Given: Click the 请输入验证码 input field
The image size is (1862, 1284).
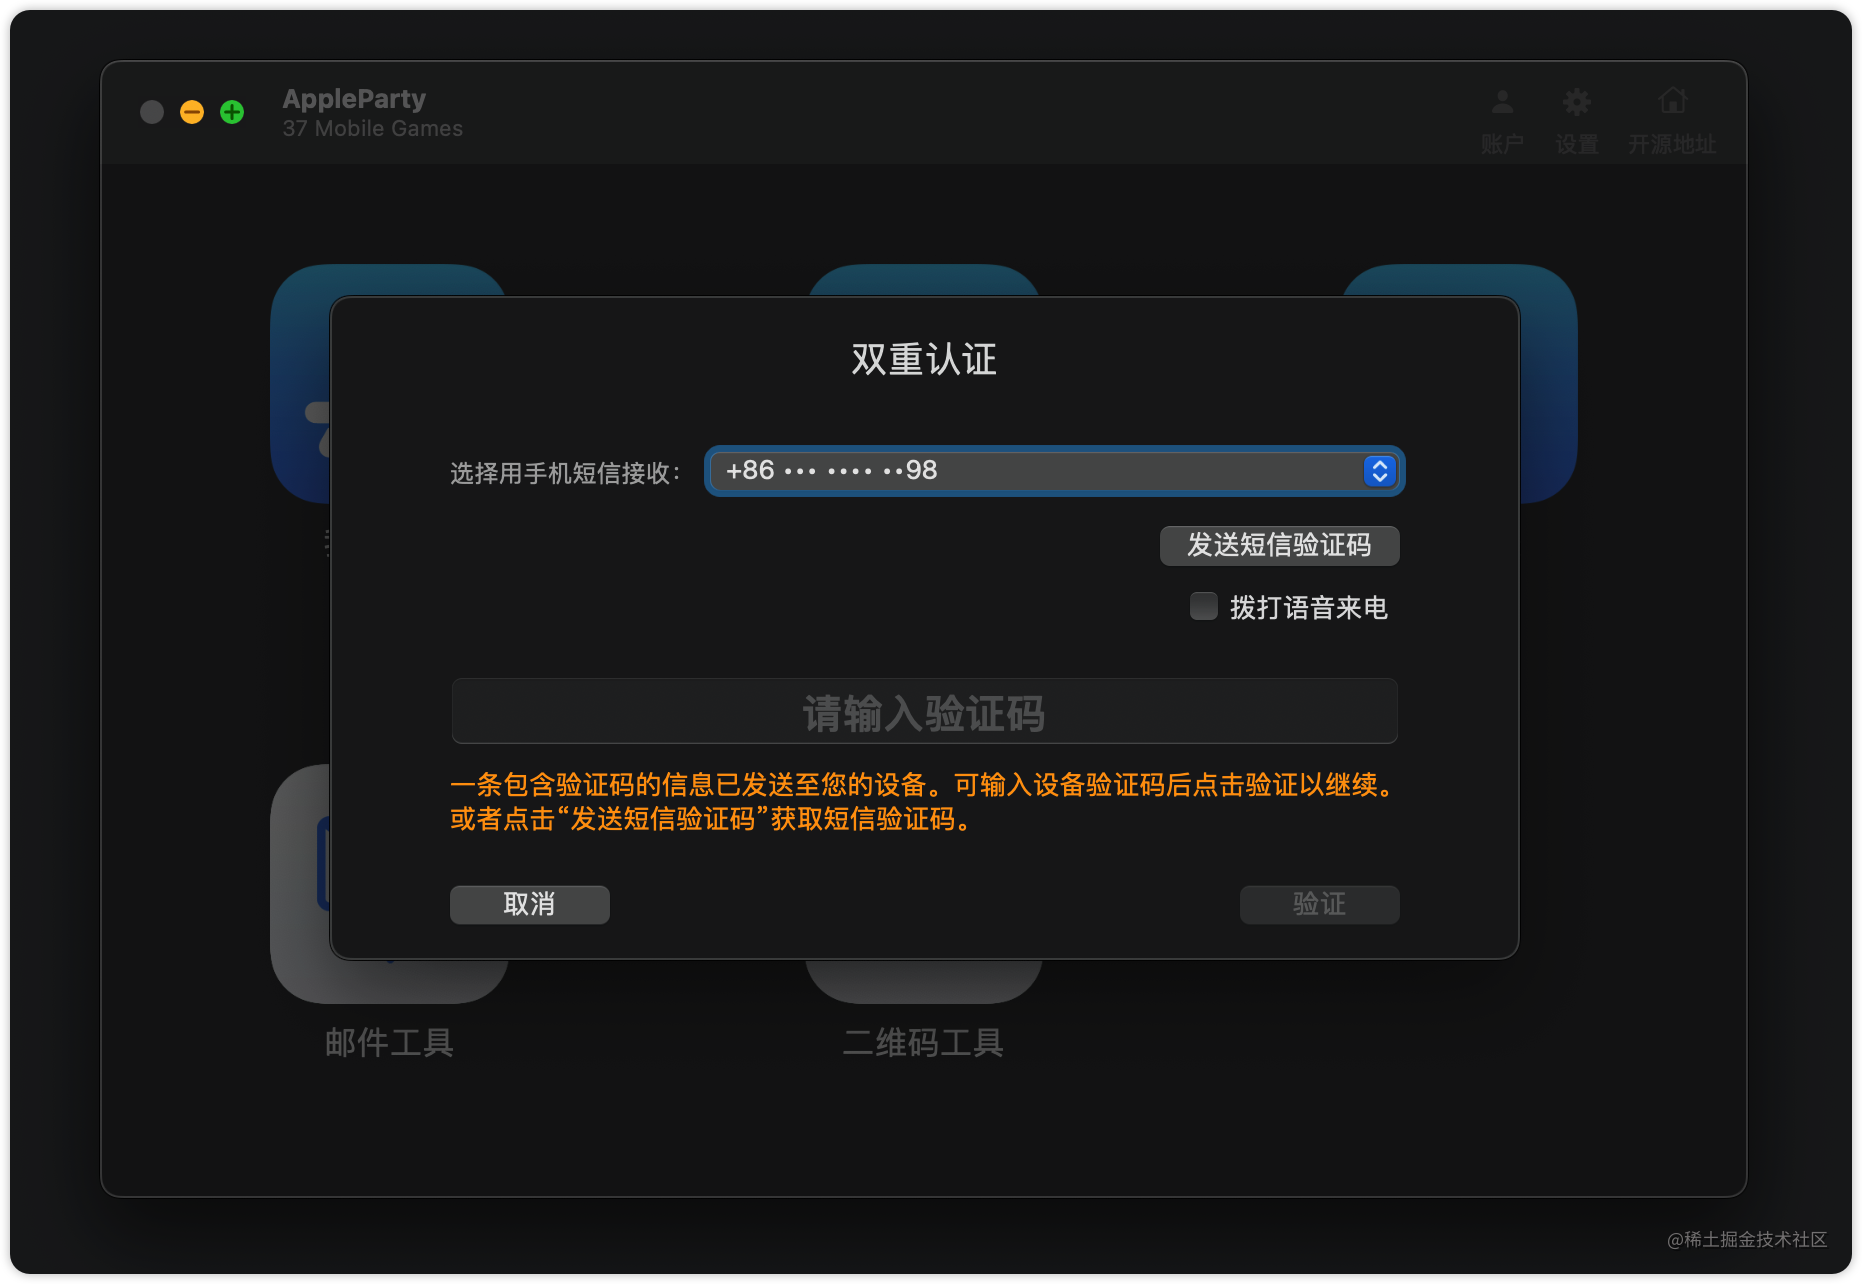Looking at the screenshot, I should point(925,711).
